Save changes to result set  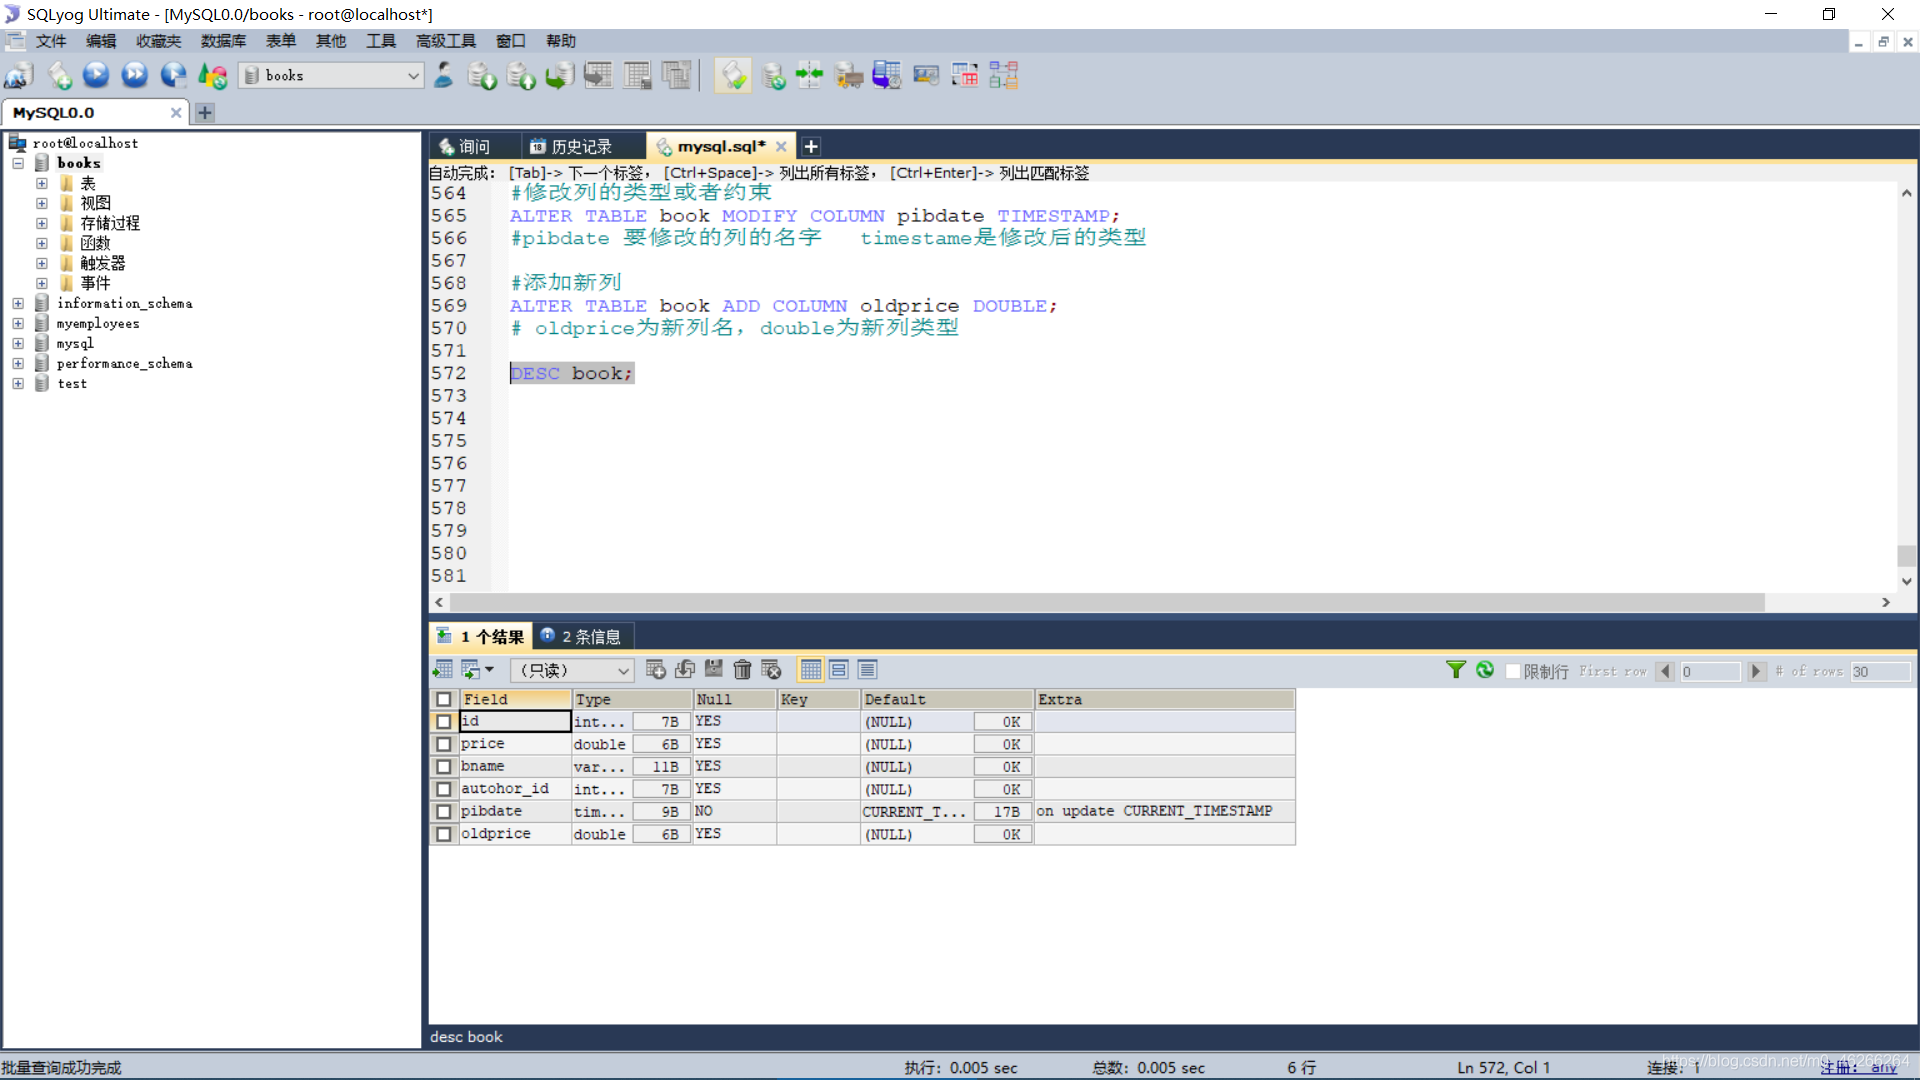(714, 670)
